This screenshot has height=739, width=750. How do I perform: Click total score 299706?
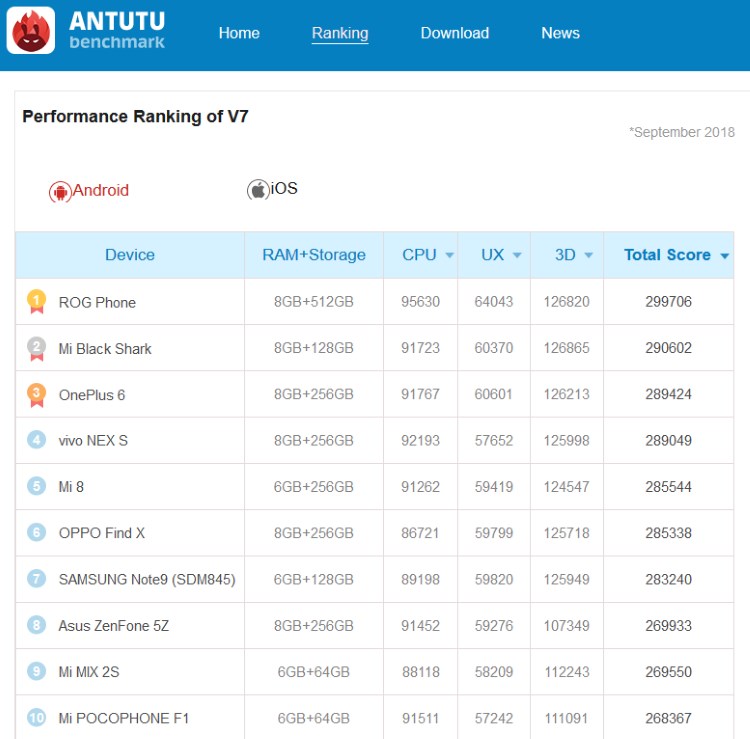[668, 301]
